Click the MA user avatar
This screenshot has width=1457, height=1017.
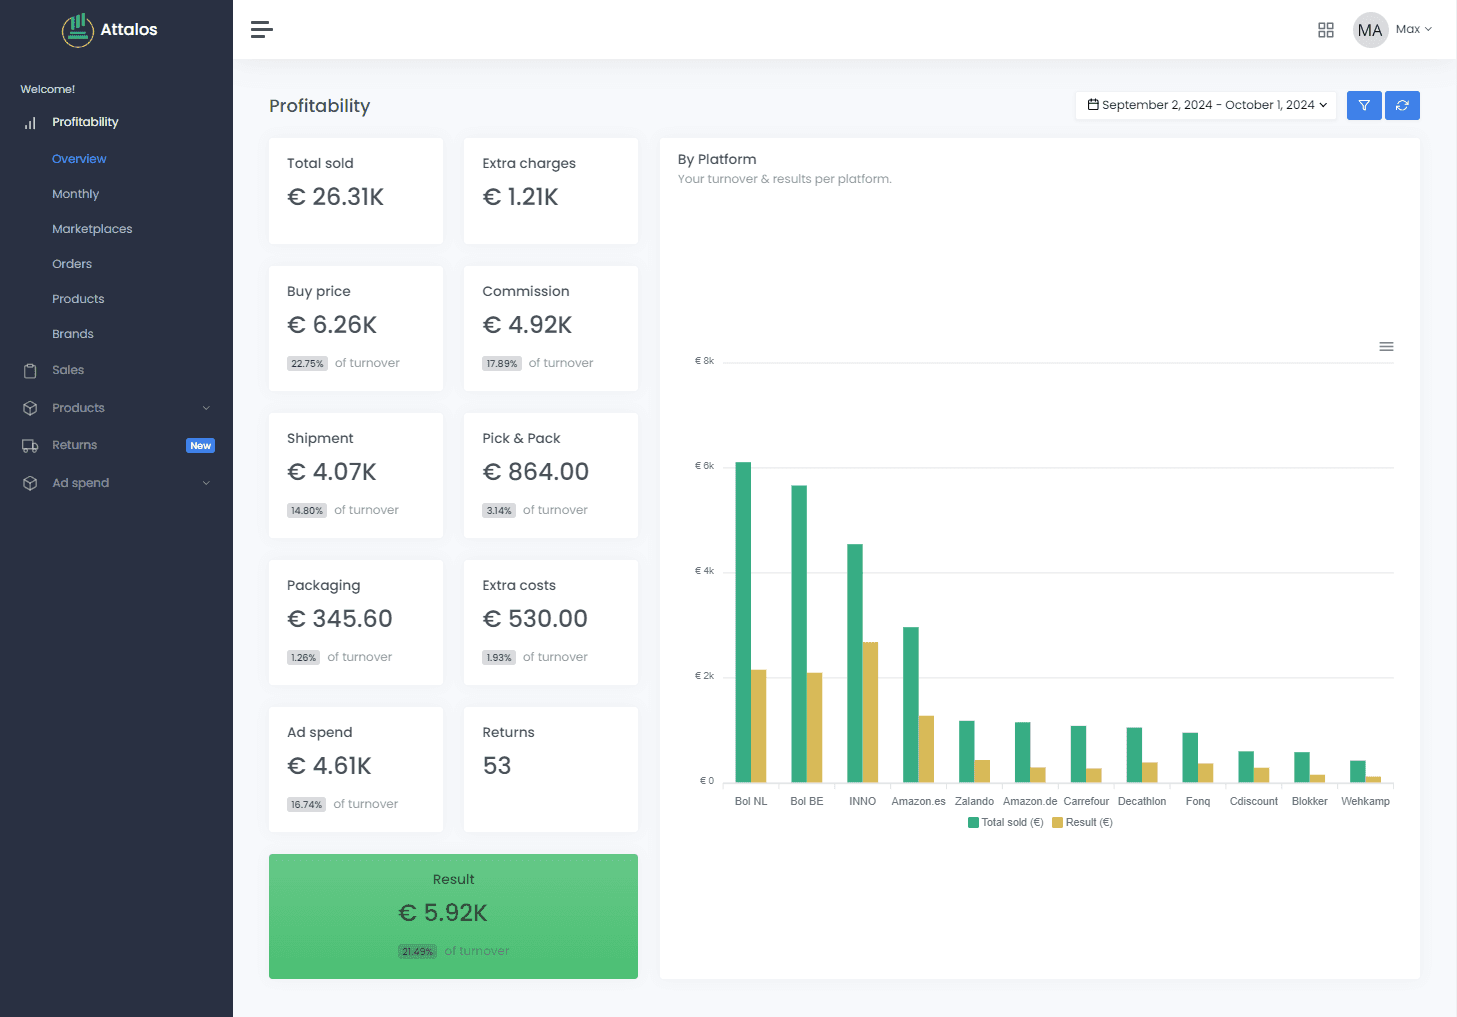pyautogui.click(x=1370, y=30)
